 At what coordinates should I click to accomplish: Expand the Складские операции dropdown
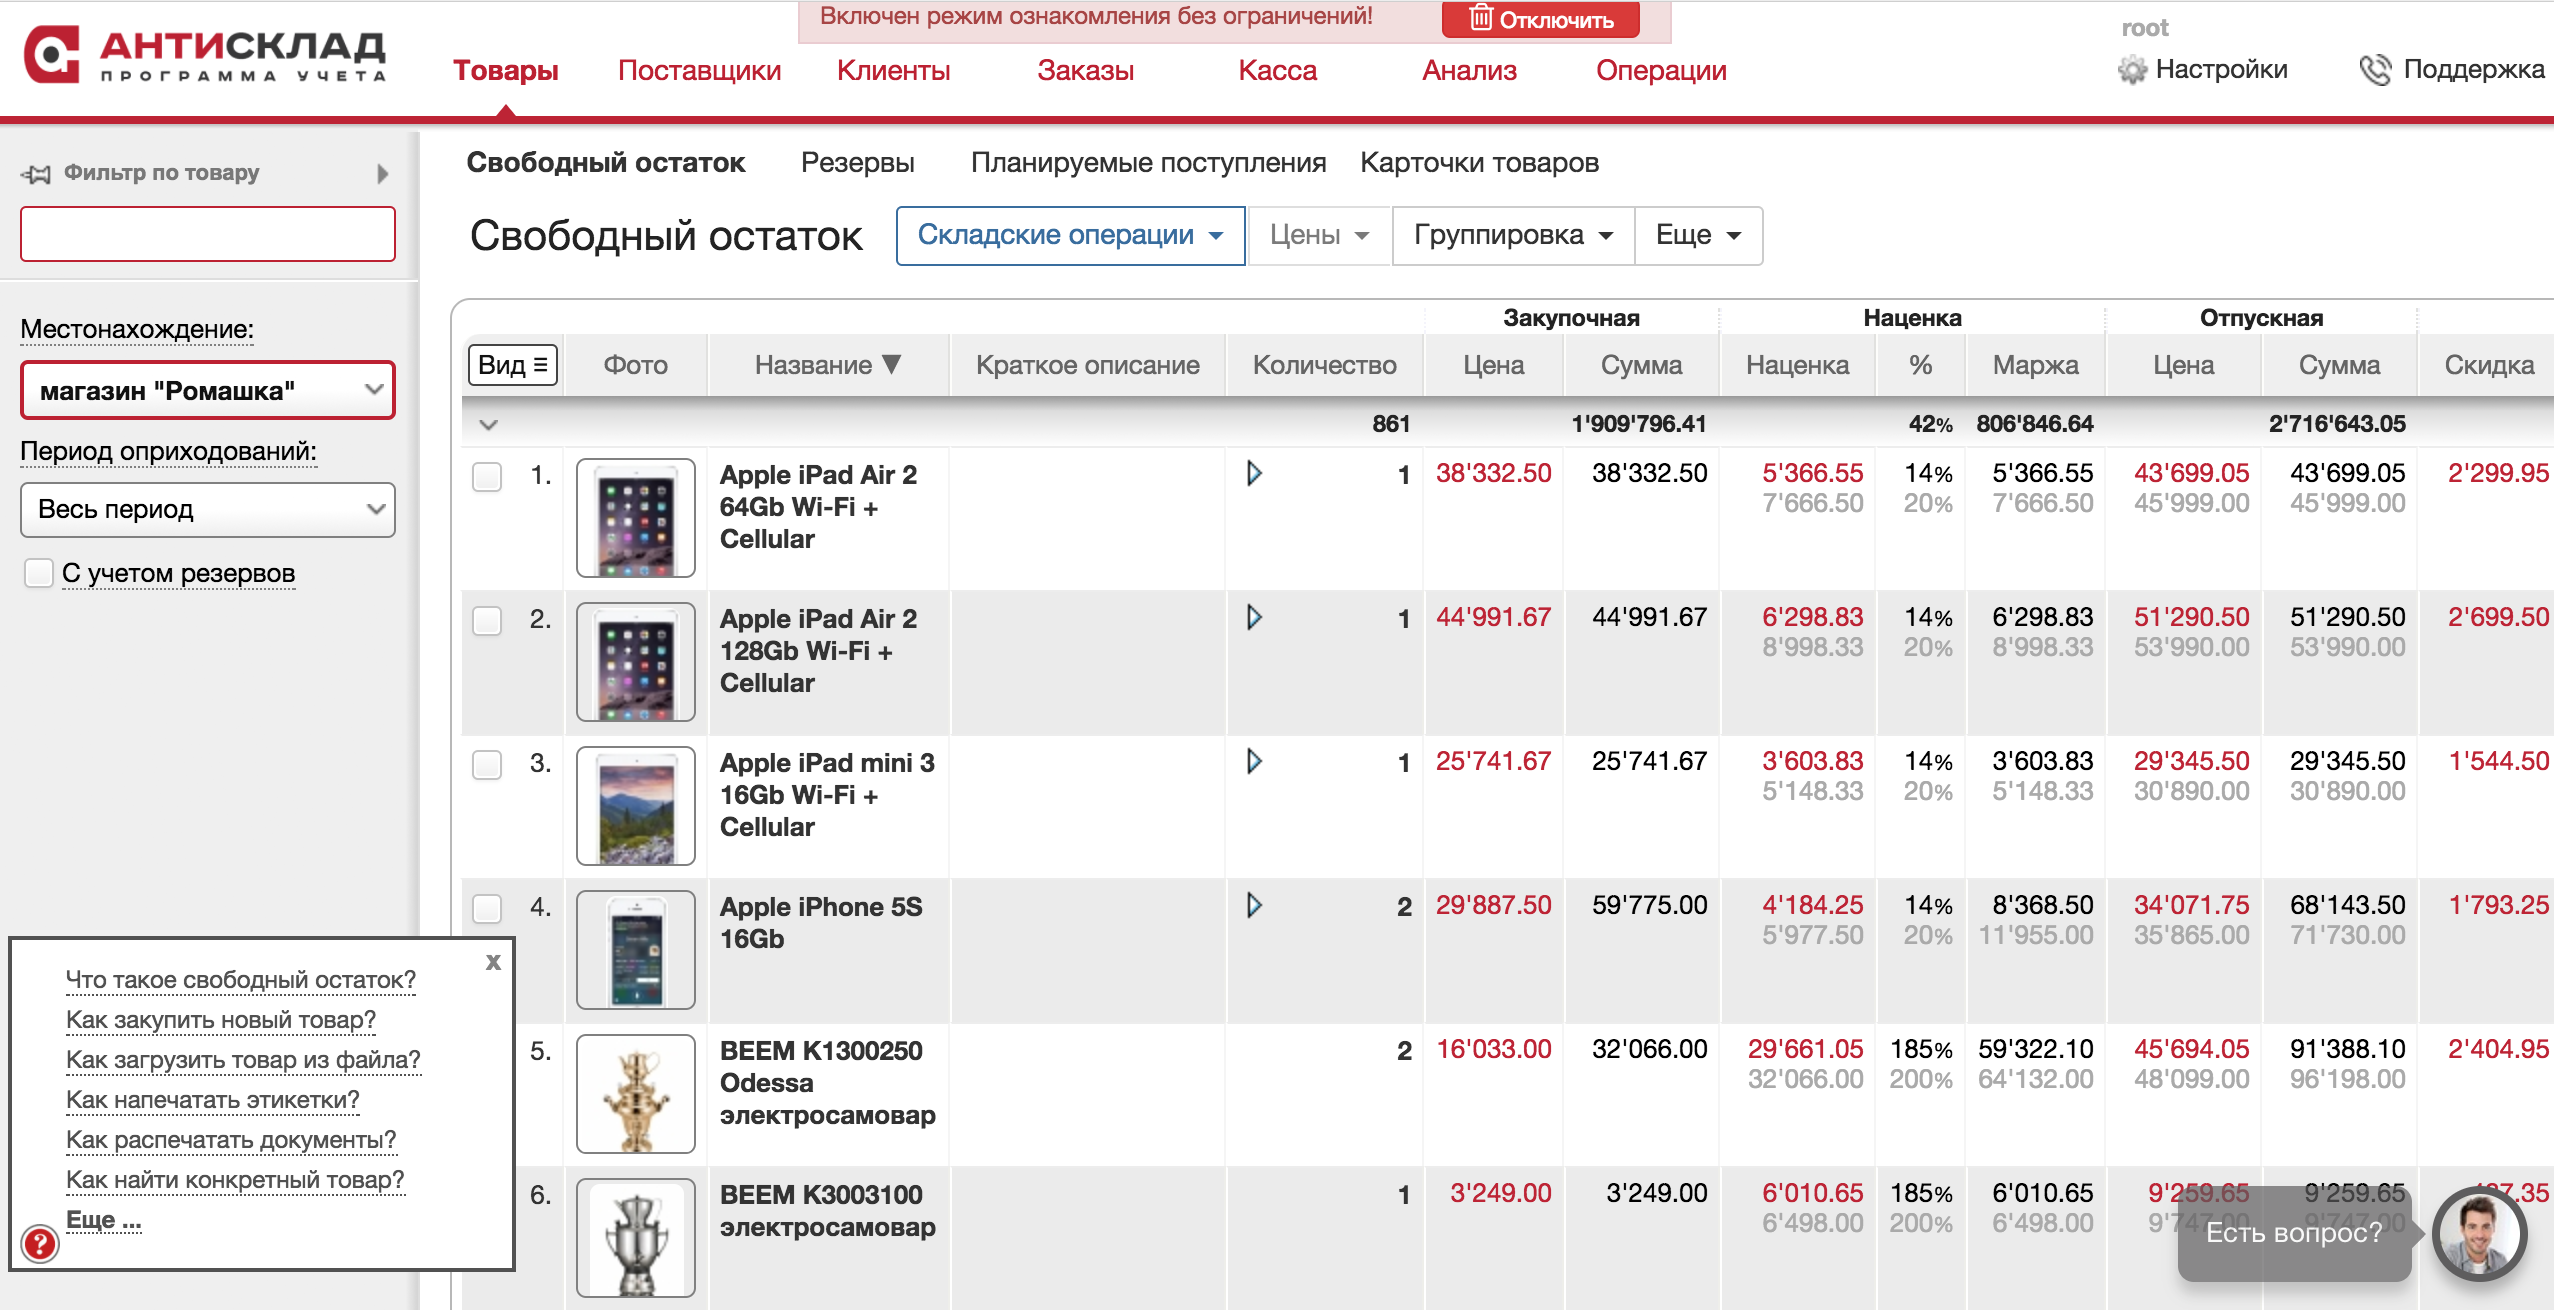(x=1070, y=235)
